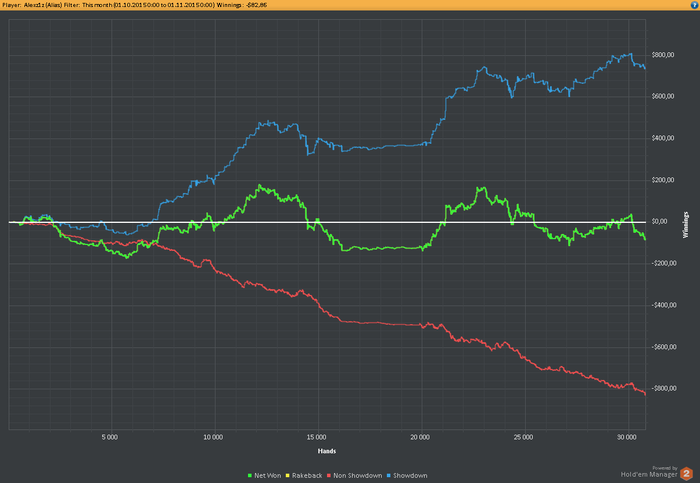Click the player and filter header text
Viewport: 700px width, 483px height.
click(x=134, y=5)
